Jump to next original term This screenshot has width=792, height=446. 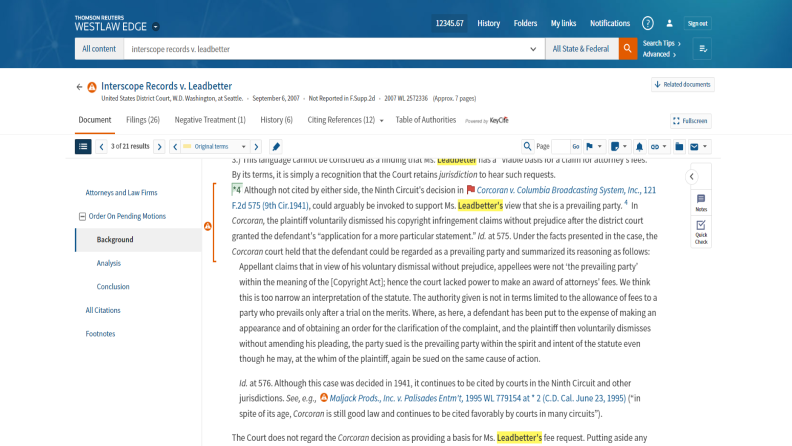[257, 146]
